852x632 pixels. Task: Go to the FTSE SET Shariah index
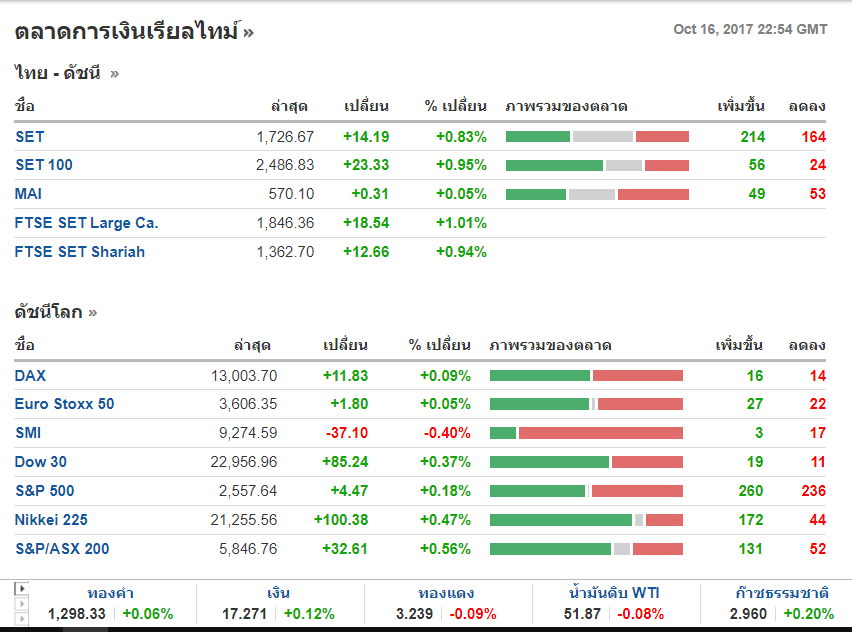pyautogui.click(x=80, y=252)
